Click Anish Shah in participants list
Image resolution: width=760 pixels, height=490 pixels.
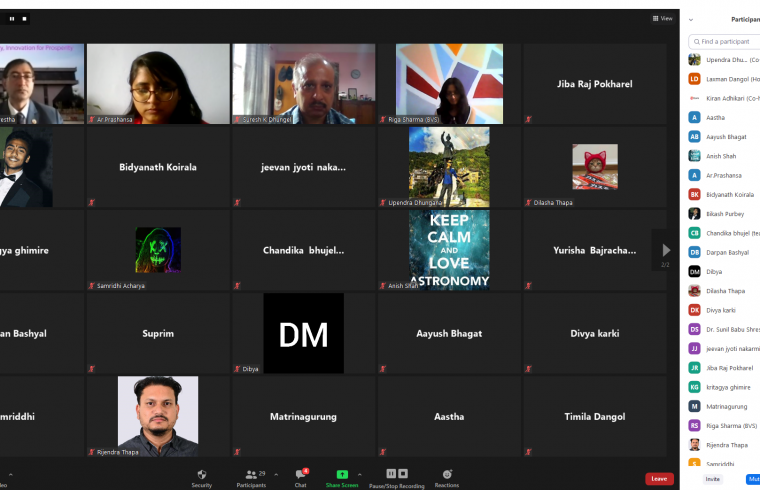pyautogui.click(x=724, y=156)
